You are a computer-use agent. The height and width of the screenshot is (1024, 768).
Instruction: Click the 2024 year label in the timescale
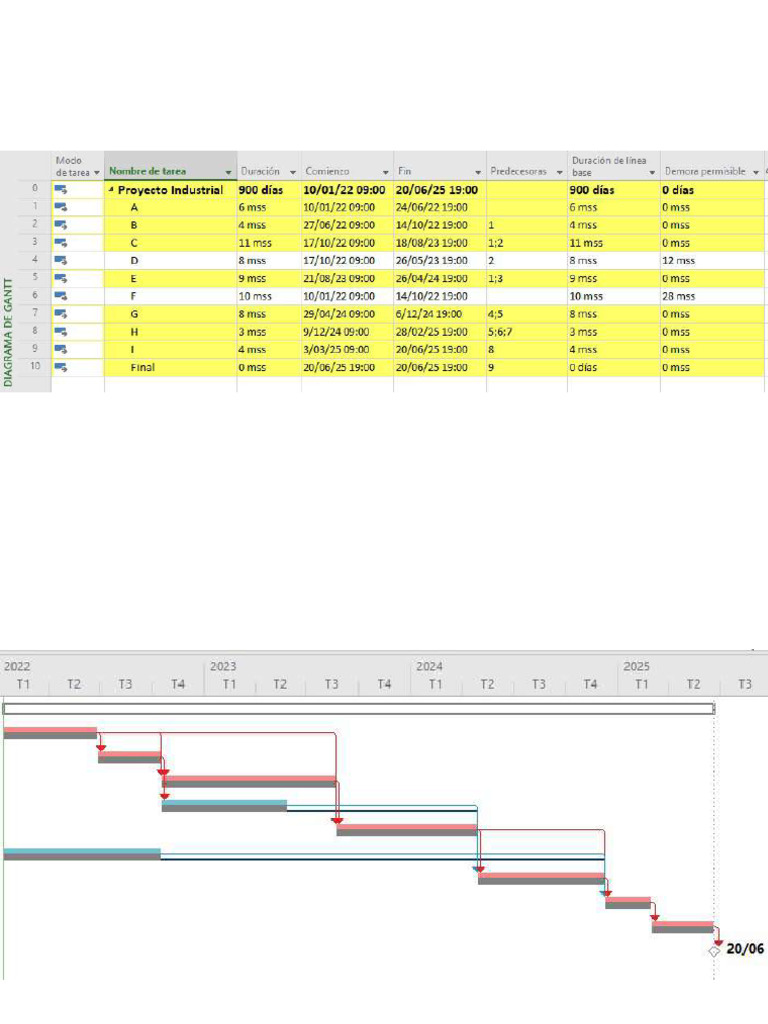pos(429,666)
